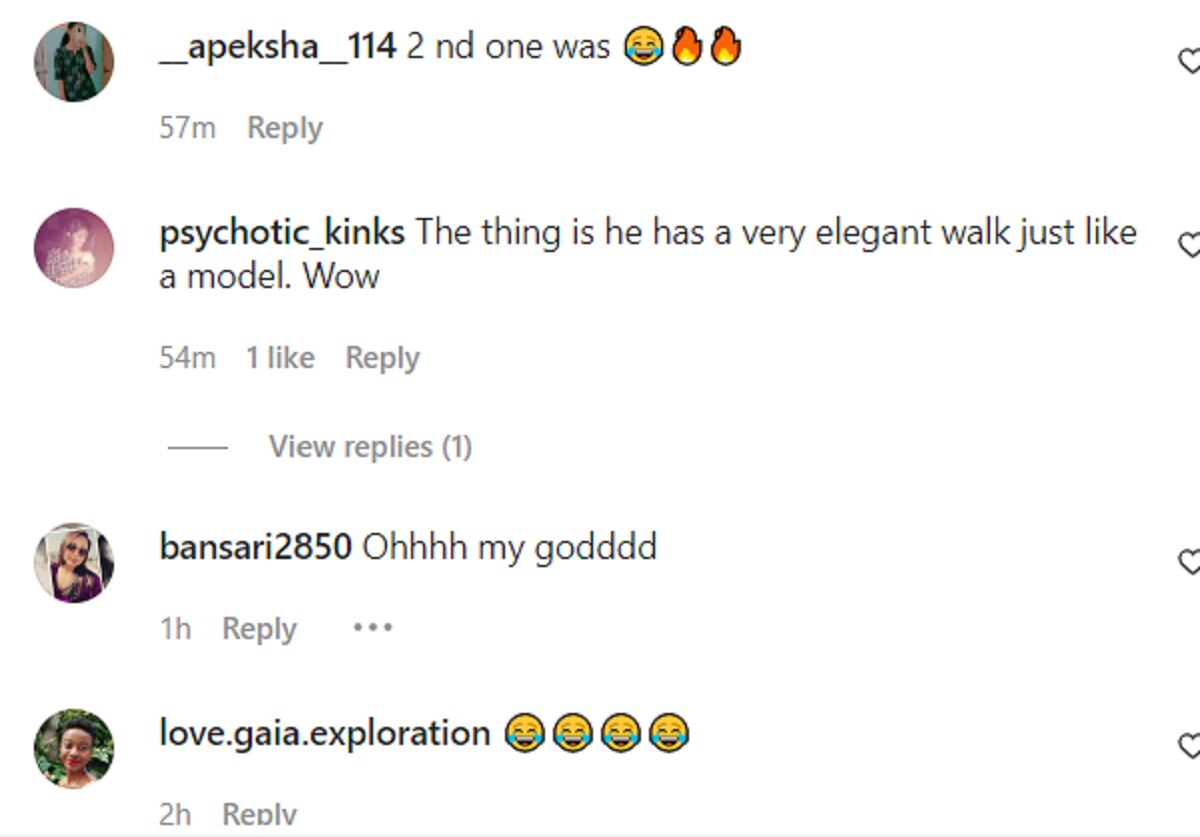Open __apeksha__114 username link
This screenshot has height=837, width=1200.
pyautogui.click(x=278, y=47)
